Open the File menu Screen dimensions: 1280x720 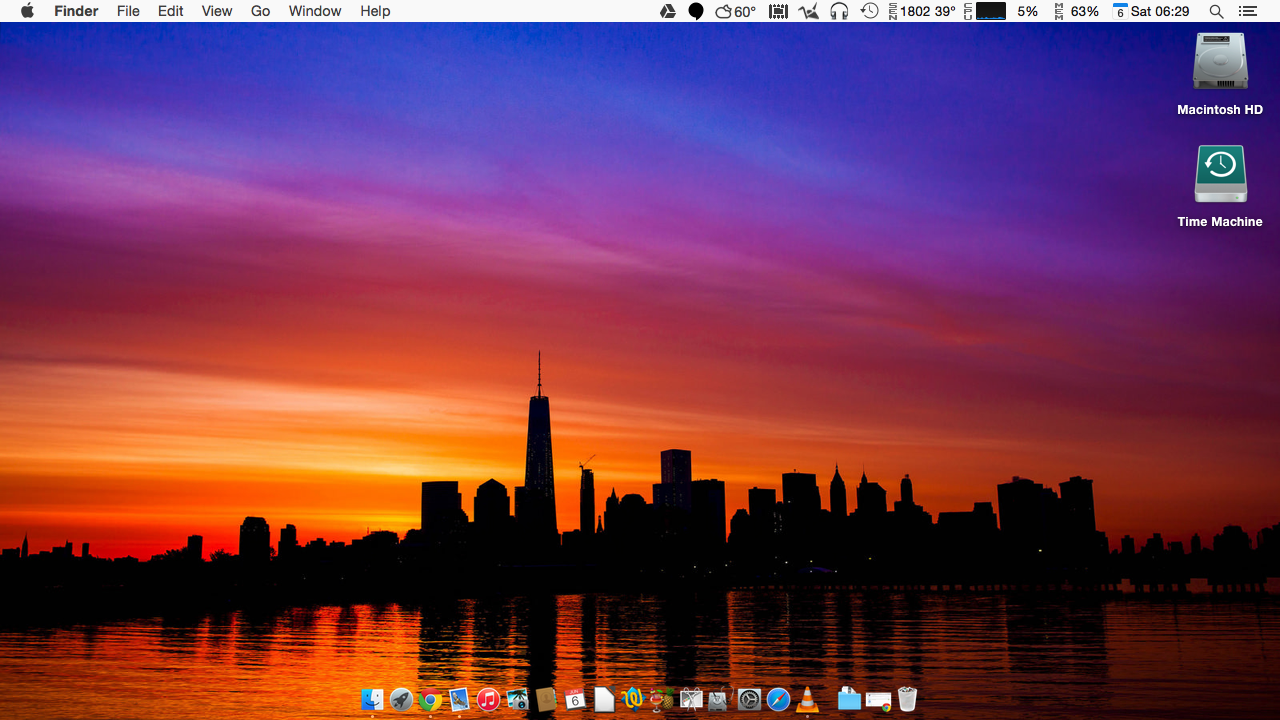click(128, 11)
